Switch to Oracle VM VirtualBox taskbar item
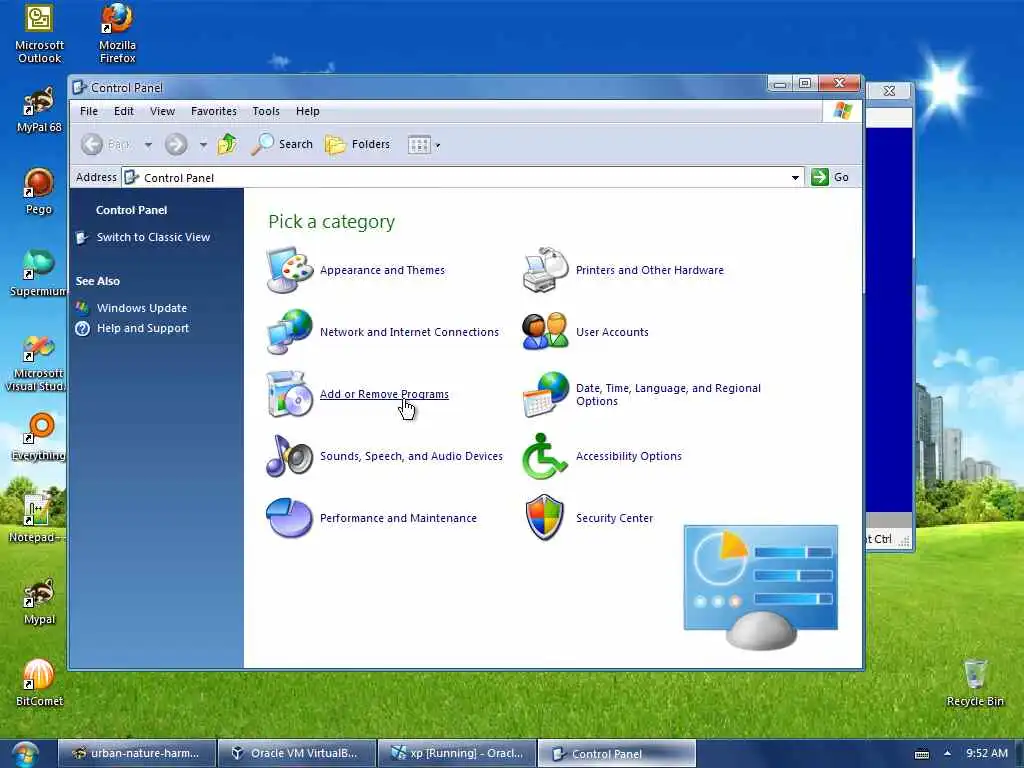This screenshot has height=768, width=1024. (297, 753)
